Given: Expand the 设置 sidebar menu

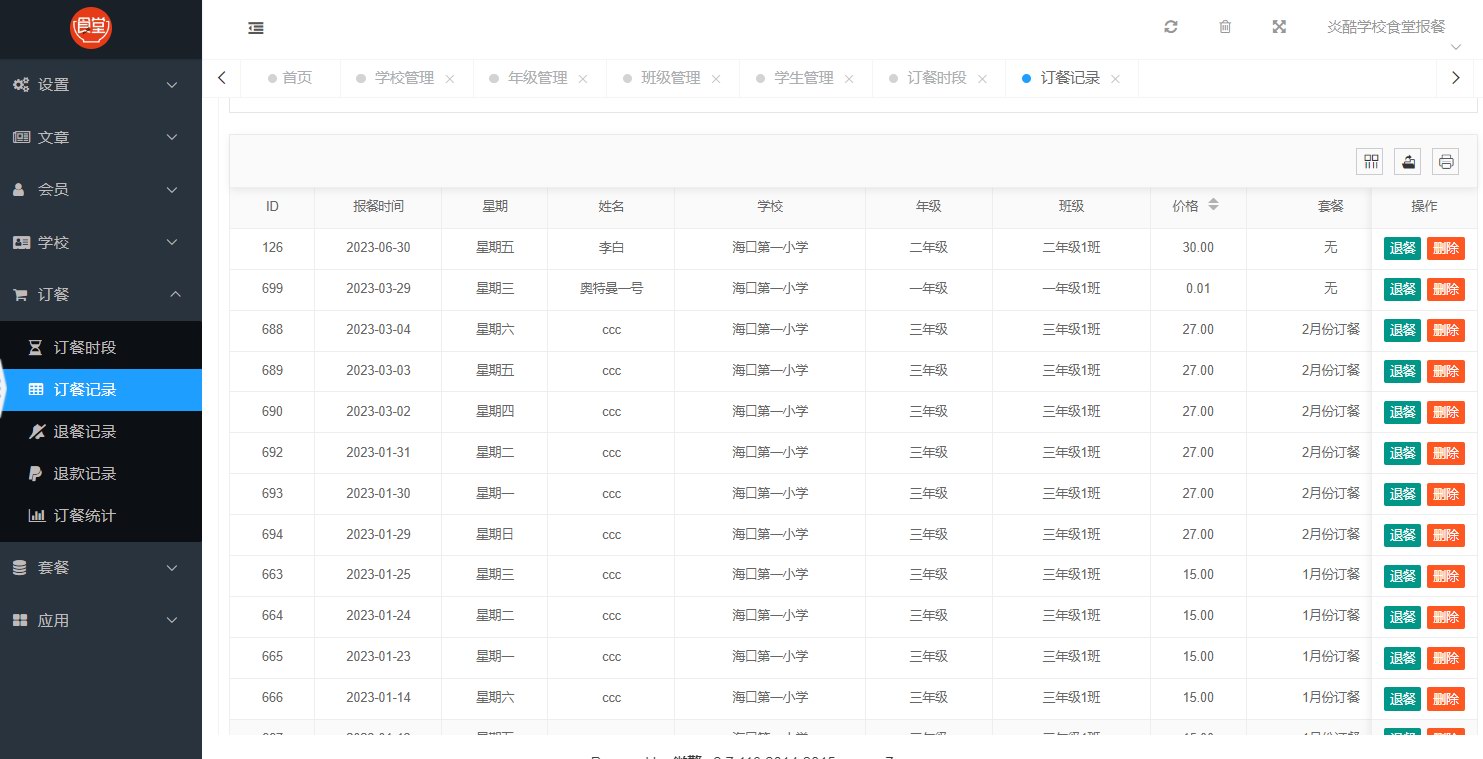Looking at the screenshot, I should pos(101,85).
